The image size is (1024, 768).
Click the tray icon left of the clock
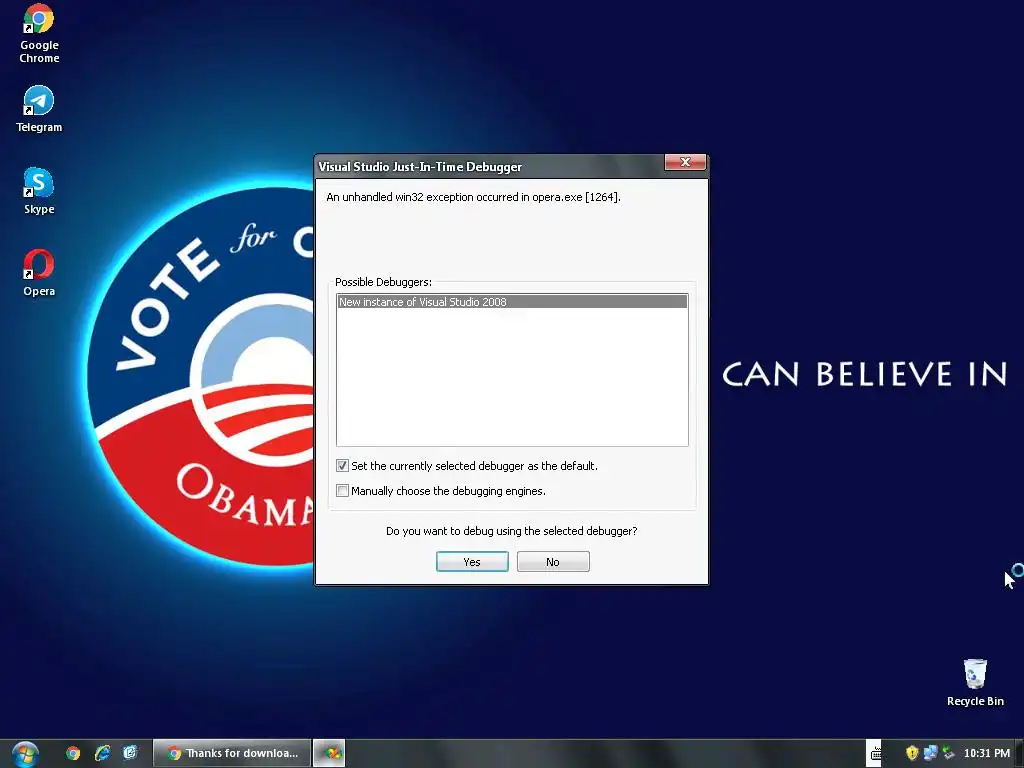coord(948,753)
